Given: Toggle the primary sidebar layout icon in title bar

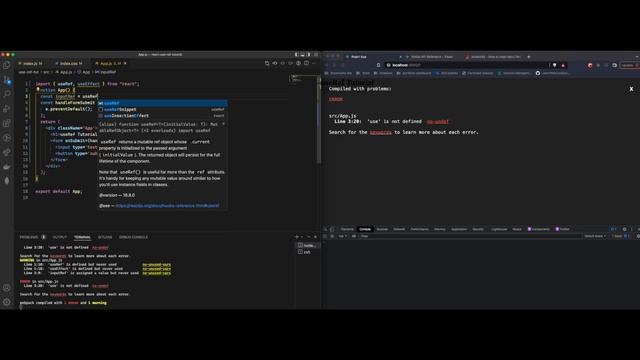Looking at the screenshot, I should click(297, 54).
